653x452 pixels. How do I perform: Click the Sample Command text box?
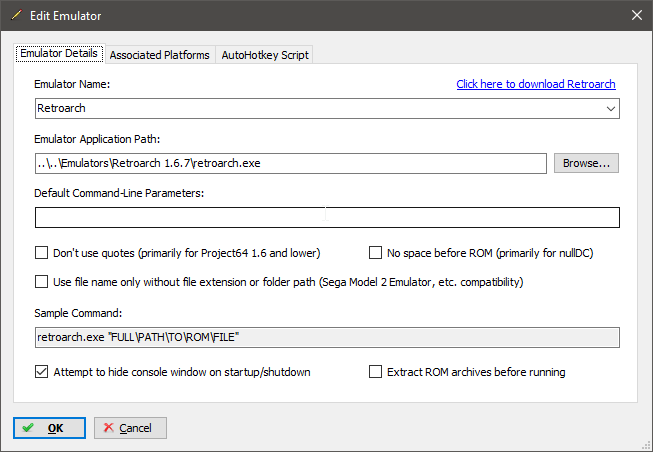click(x=327, y=337)
